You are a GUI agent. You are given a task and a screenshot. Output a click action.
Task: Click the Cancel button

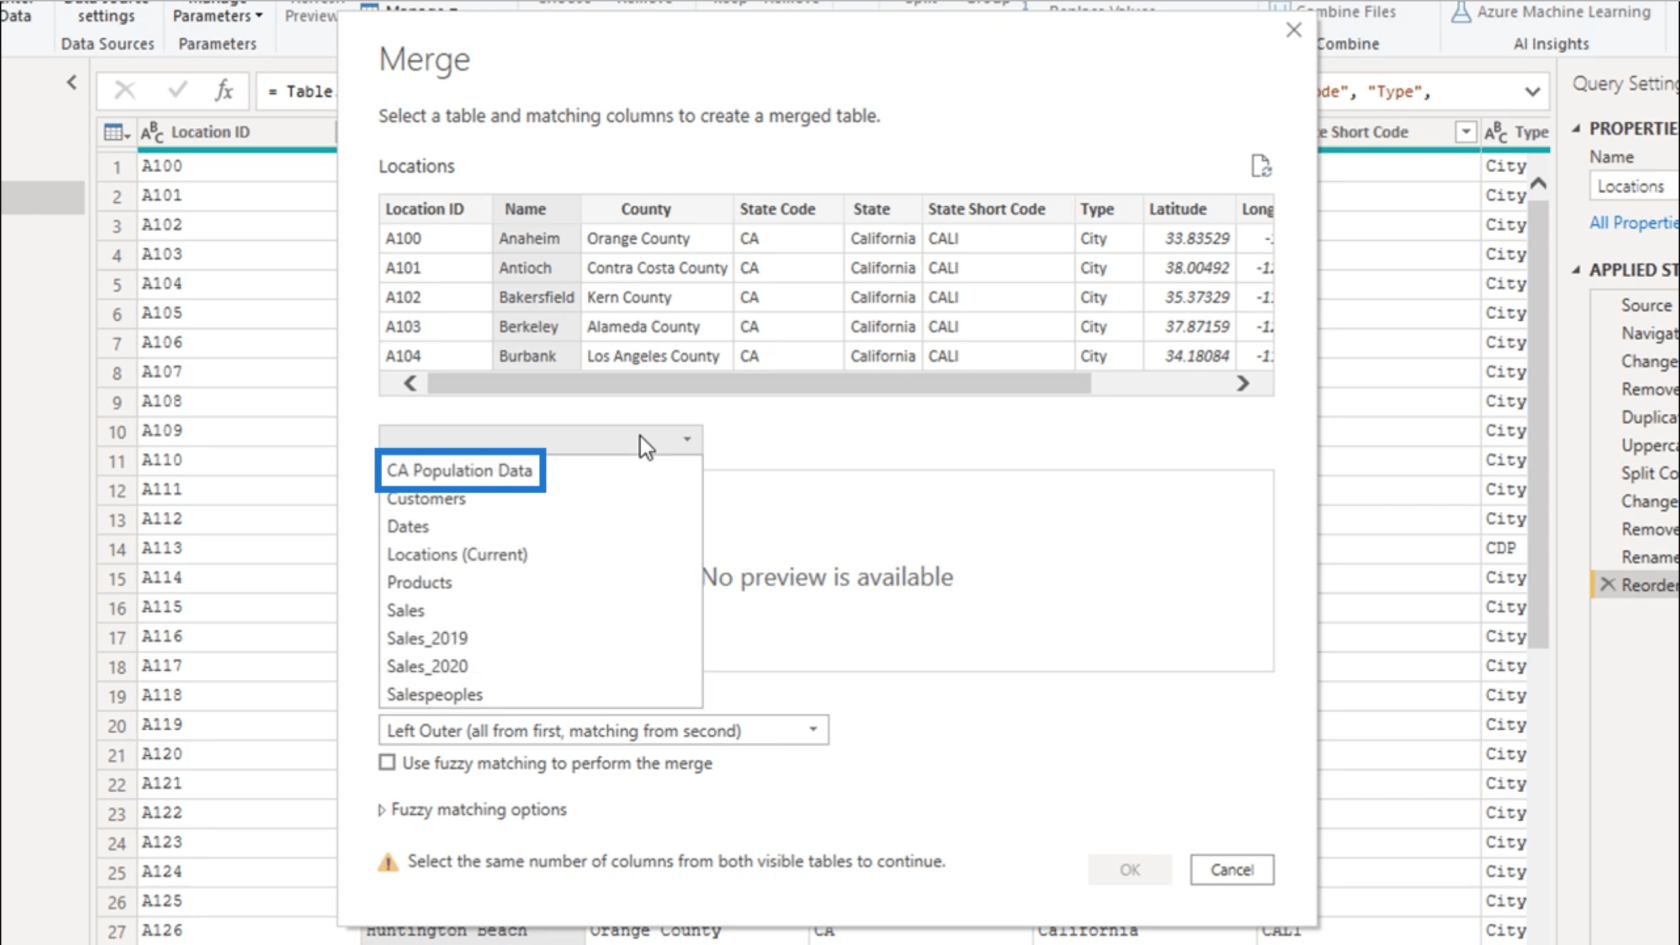tap(1232, 870)
